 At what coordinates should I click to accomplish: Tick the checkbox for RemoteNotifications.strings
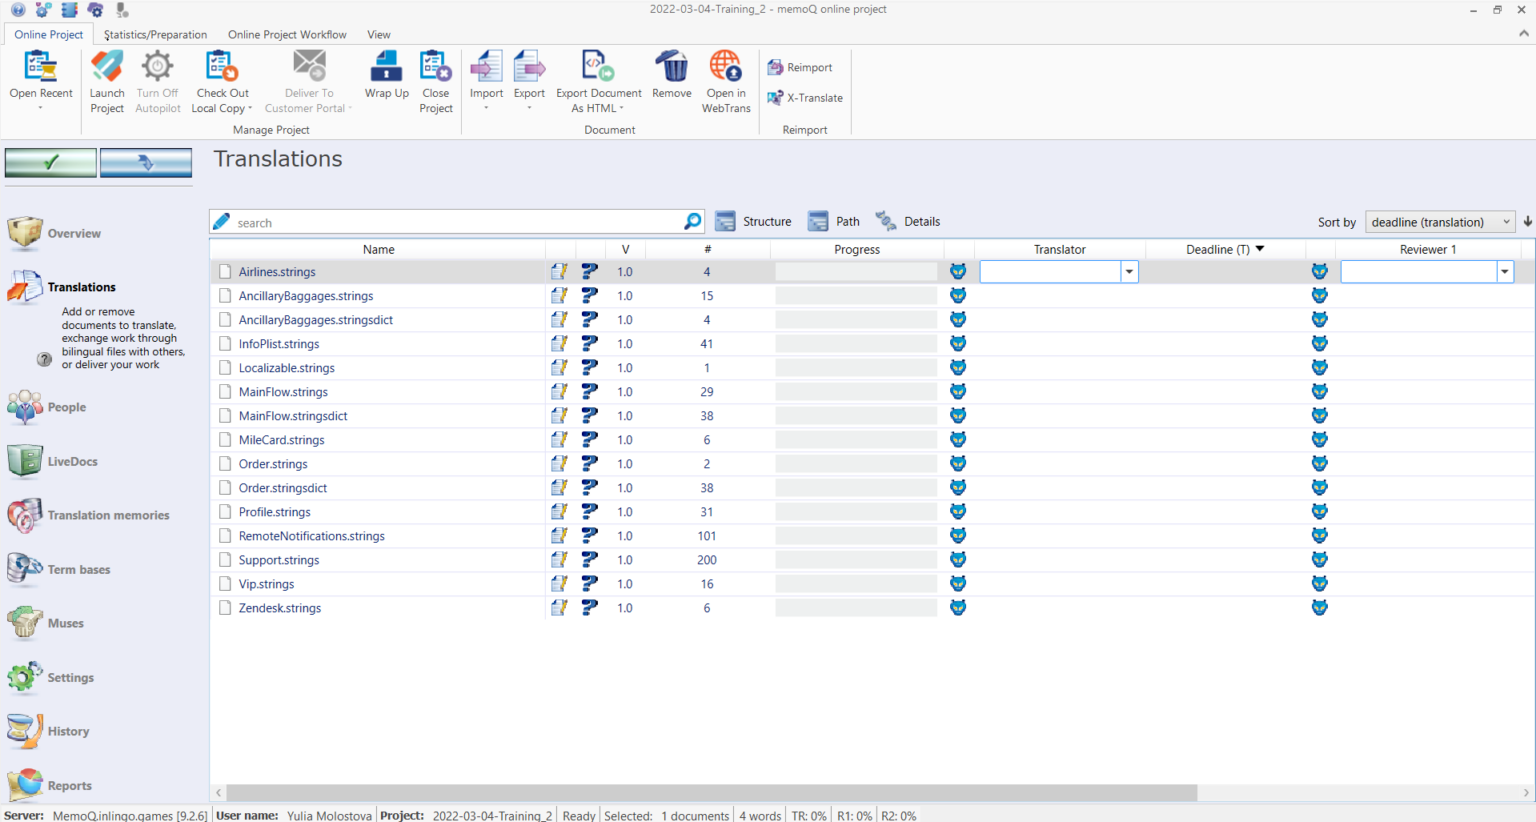point(225,535)
